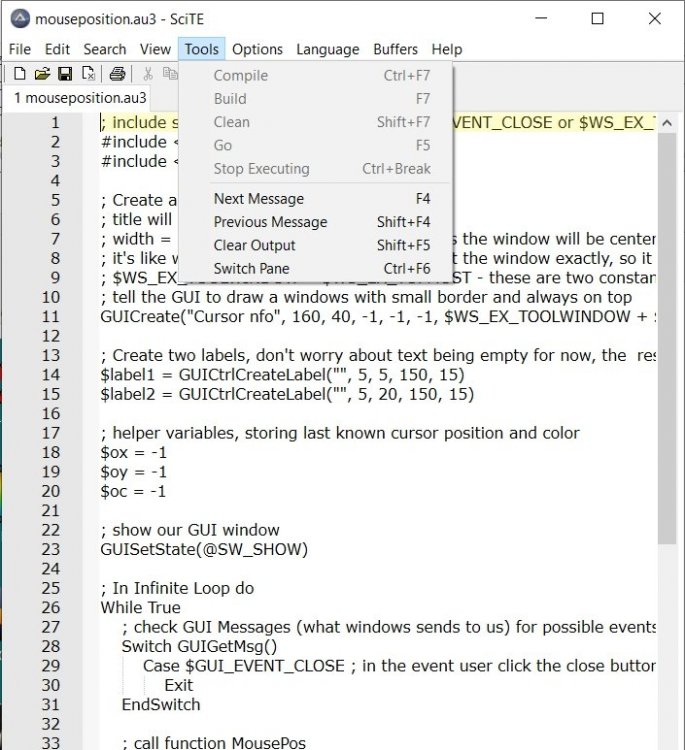Minimize the SciTE window
685x750 pixels.
541,18
